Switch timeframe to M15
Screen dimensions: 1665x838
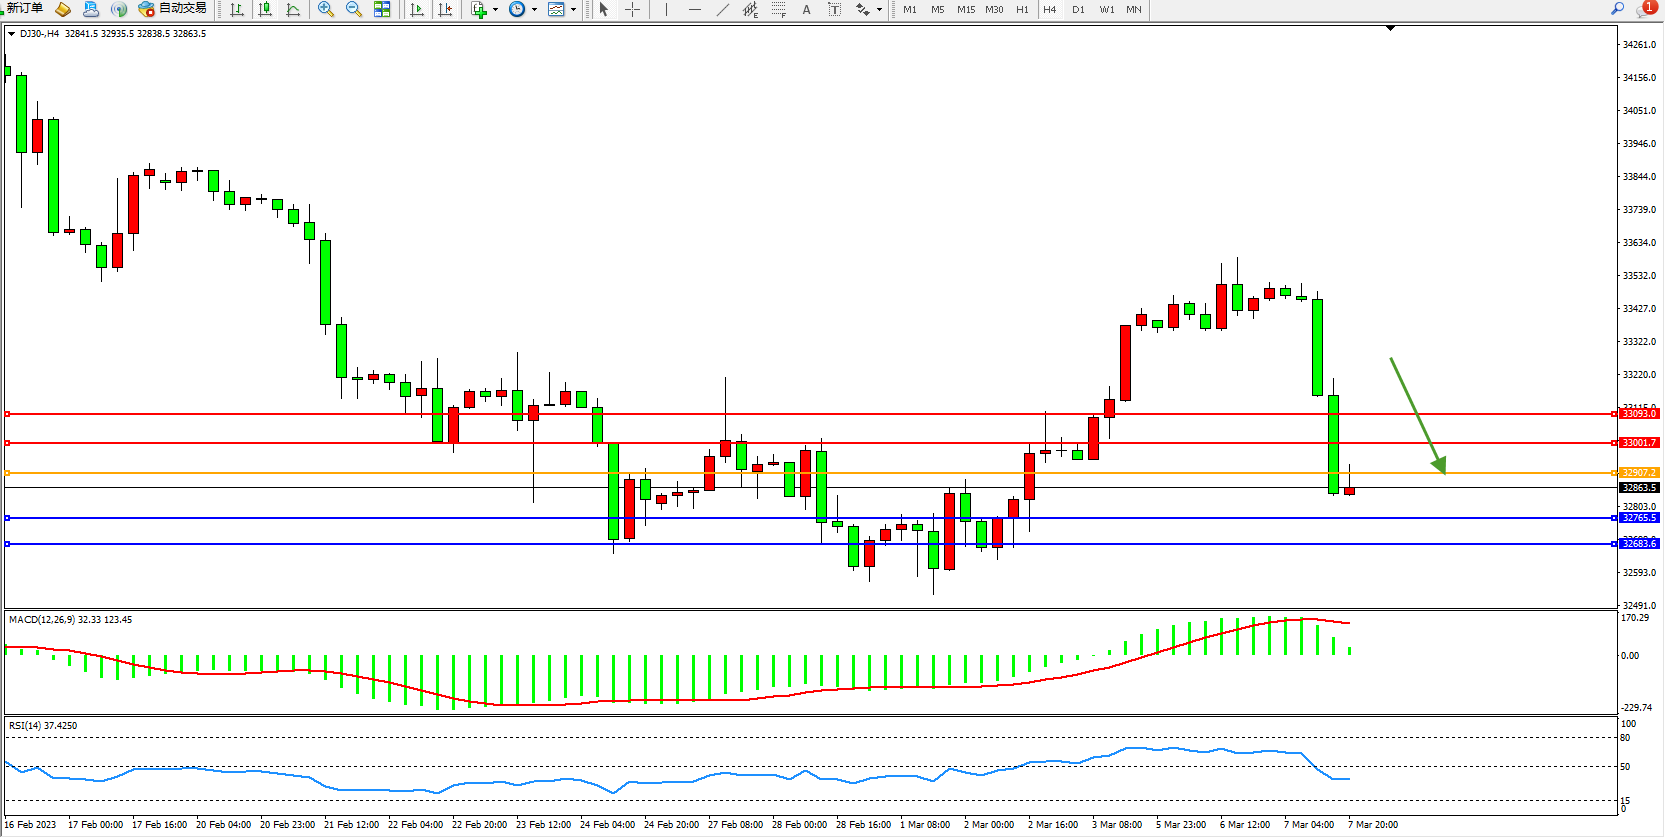[965, 9]
